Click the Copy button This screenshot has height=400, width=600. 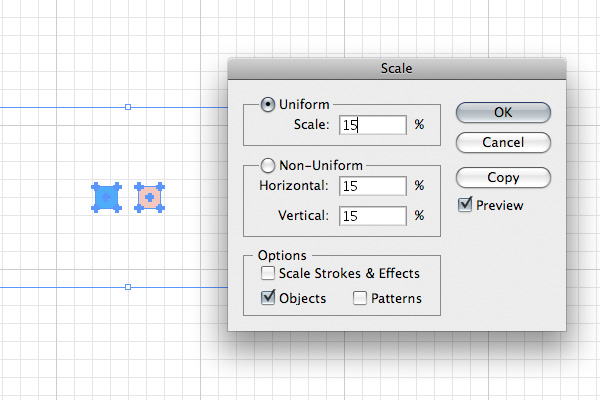point(503,178)
